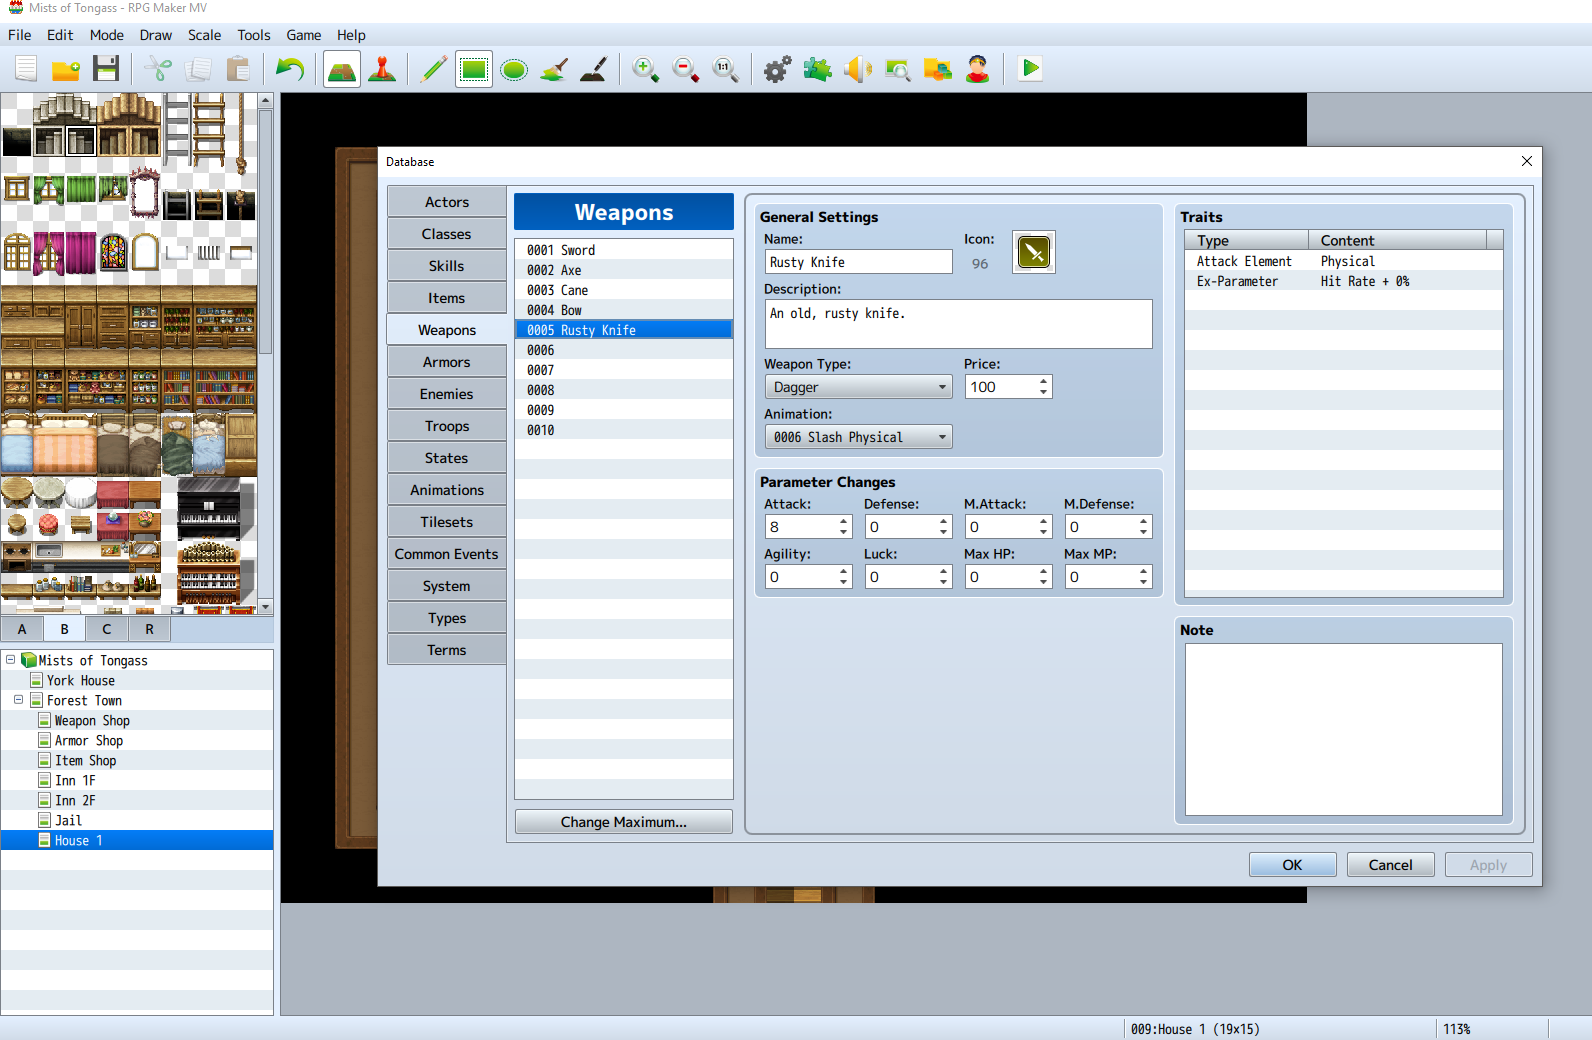Open the Animation dropdown
1592x1040 pixels.
(x=858, y=437)
